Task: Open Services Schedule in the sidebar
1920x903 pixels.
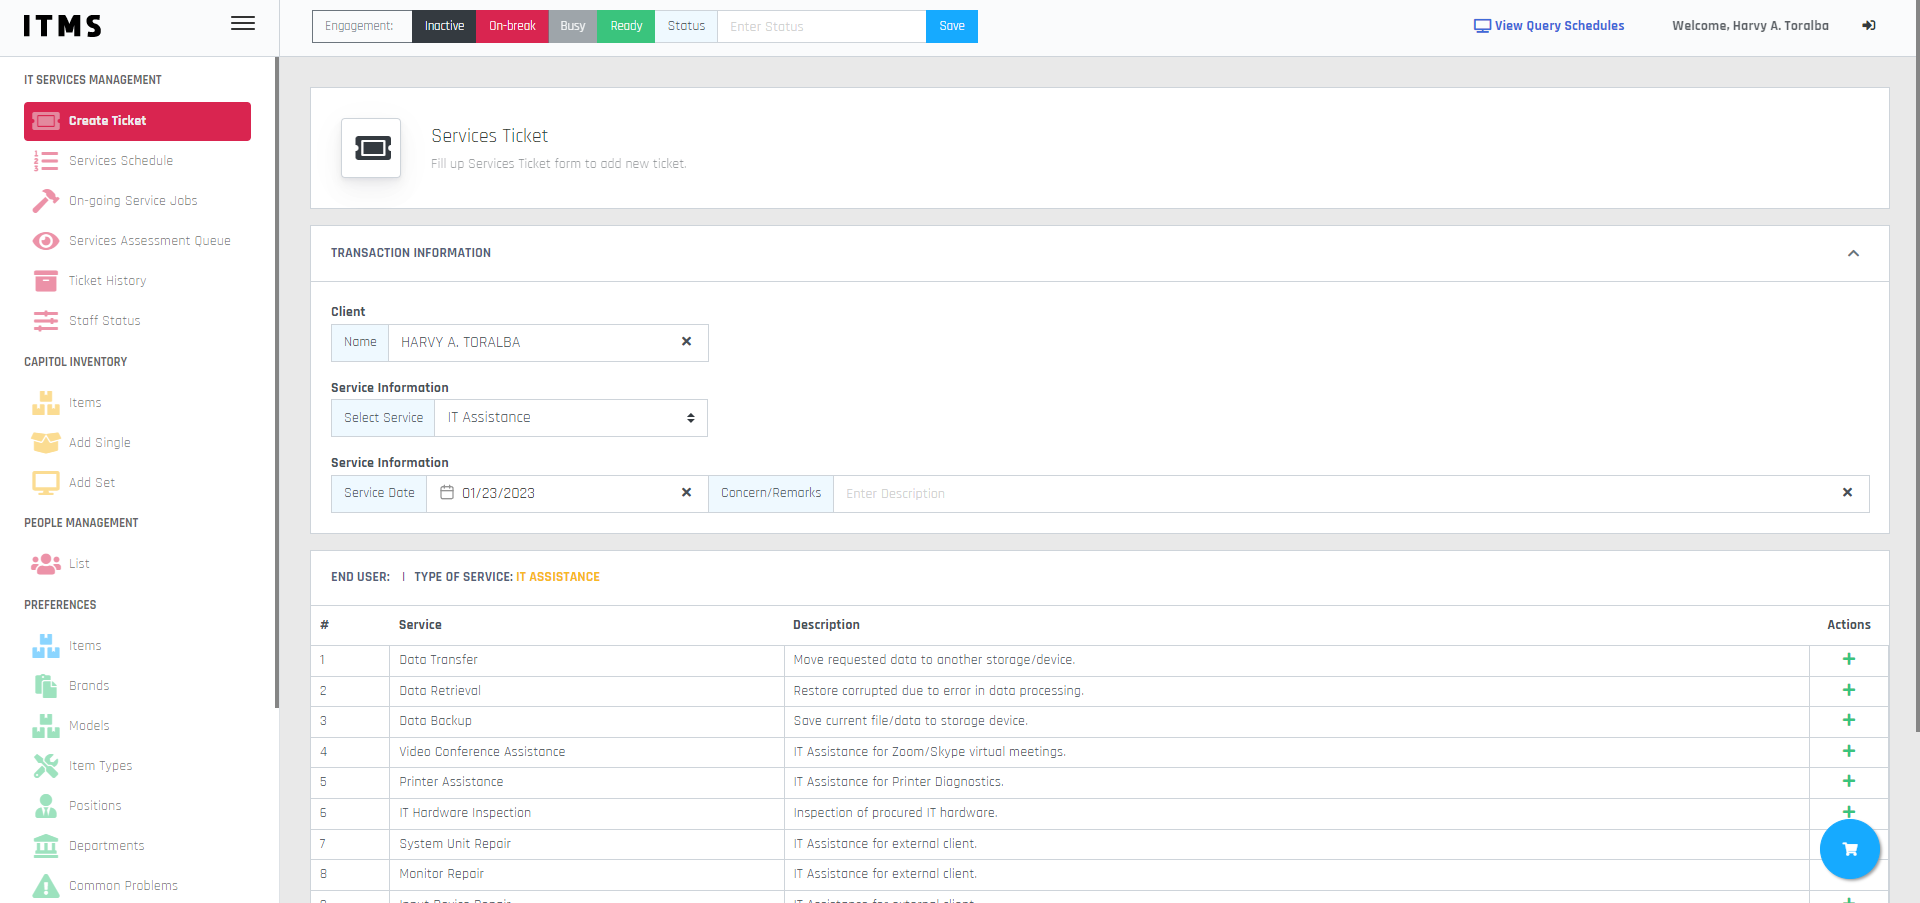Action: 120,161
